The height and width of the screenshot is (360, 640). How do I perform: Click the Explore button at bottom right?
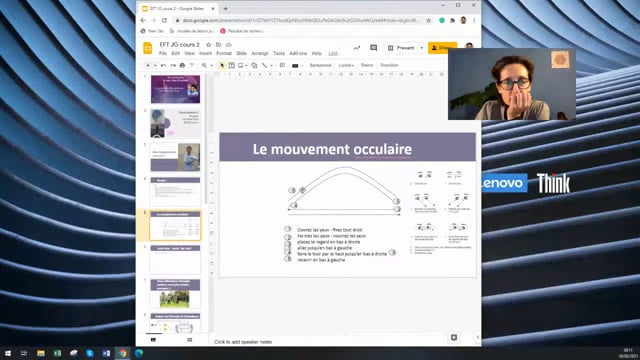coord(454,337)
